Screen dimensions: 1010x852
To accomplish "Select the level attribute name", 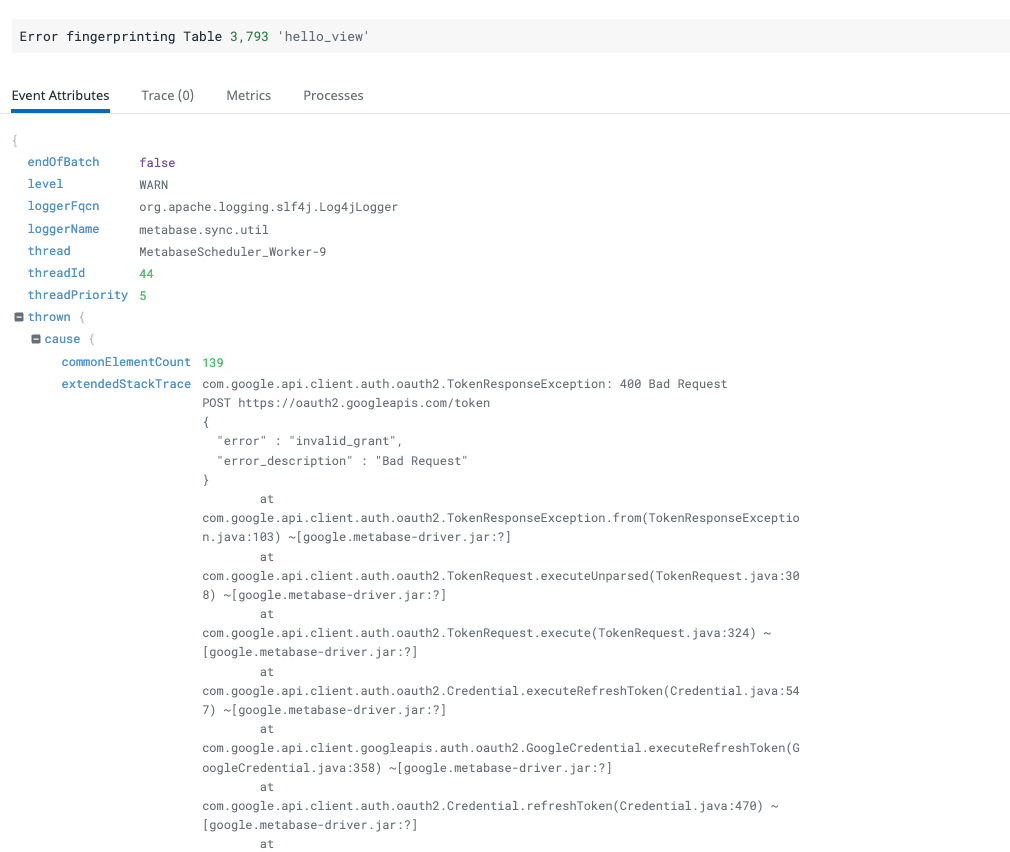I will tap(45, 184).
